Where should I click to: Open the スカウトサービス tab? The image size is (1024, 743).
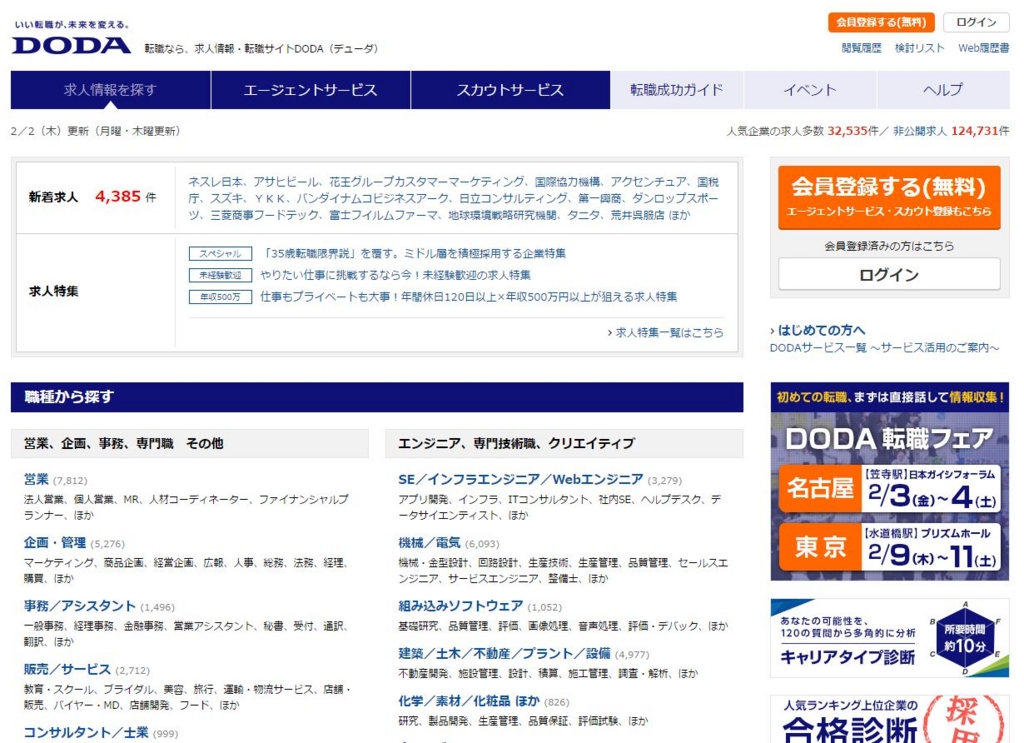click(510, 90)
